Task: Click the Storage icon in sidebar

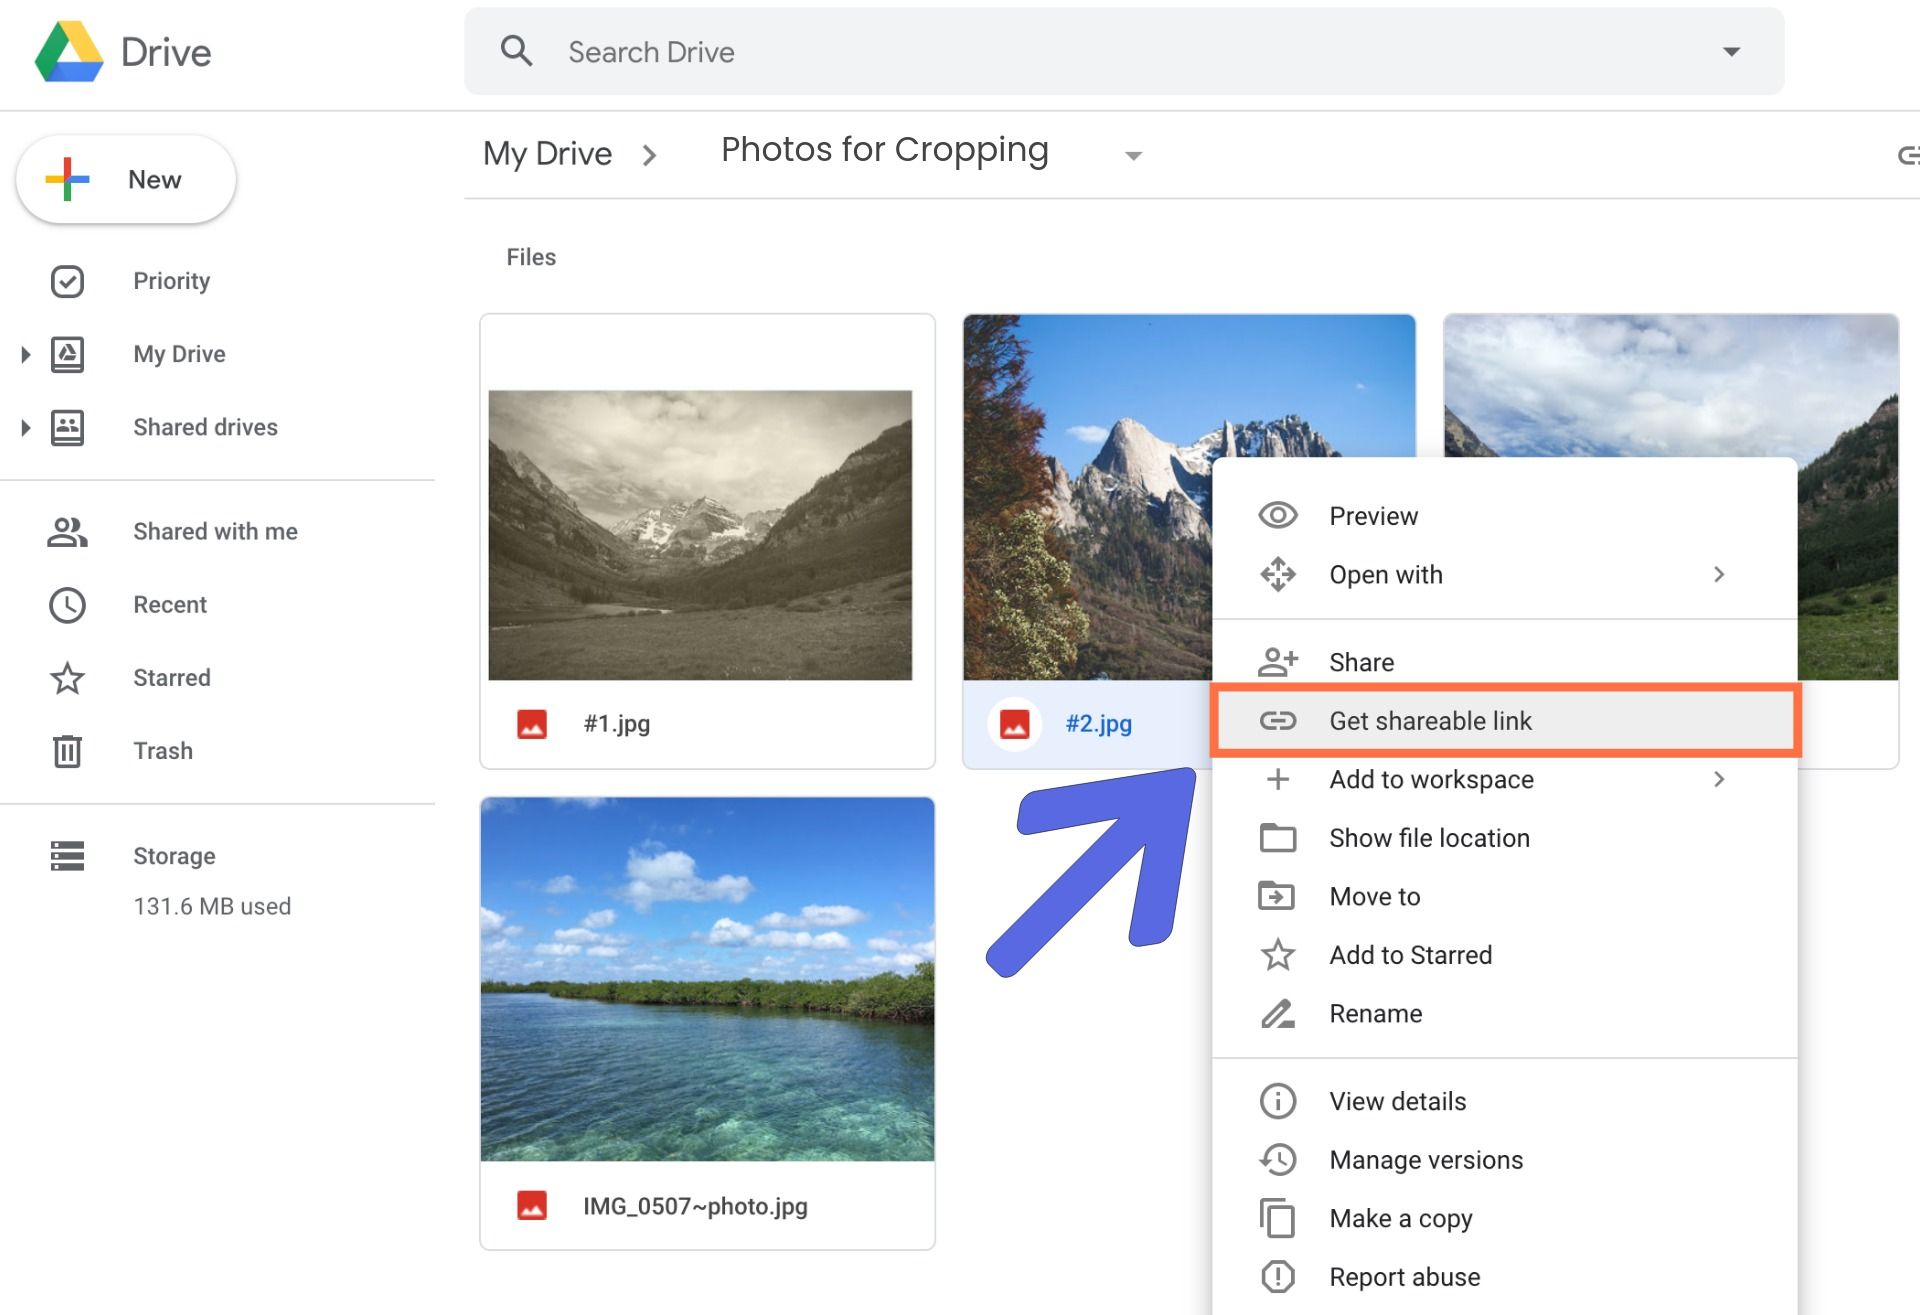Action: 67,856
